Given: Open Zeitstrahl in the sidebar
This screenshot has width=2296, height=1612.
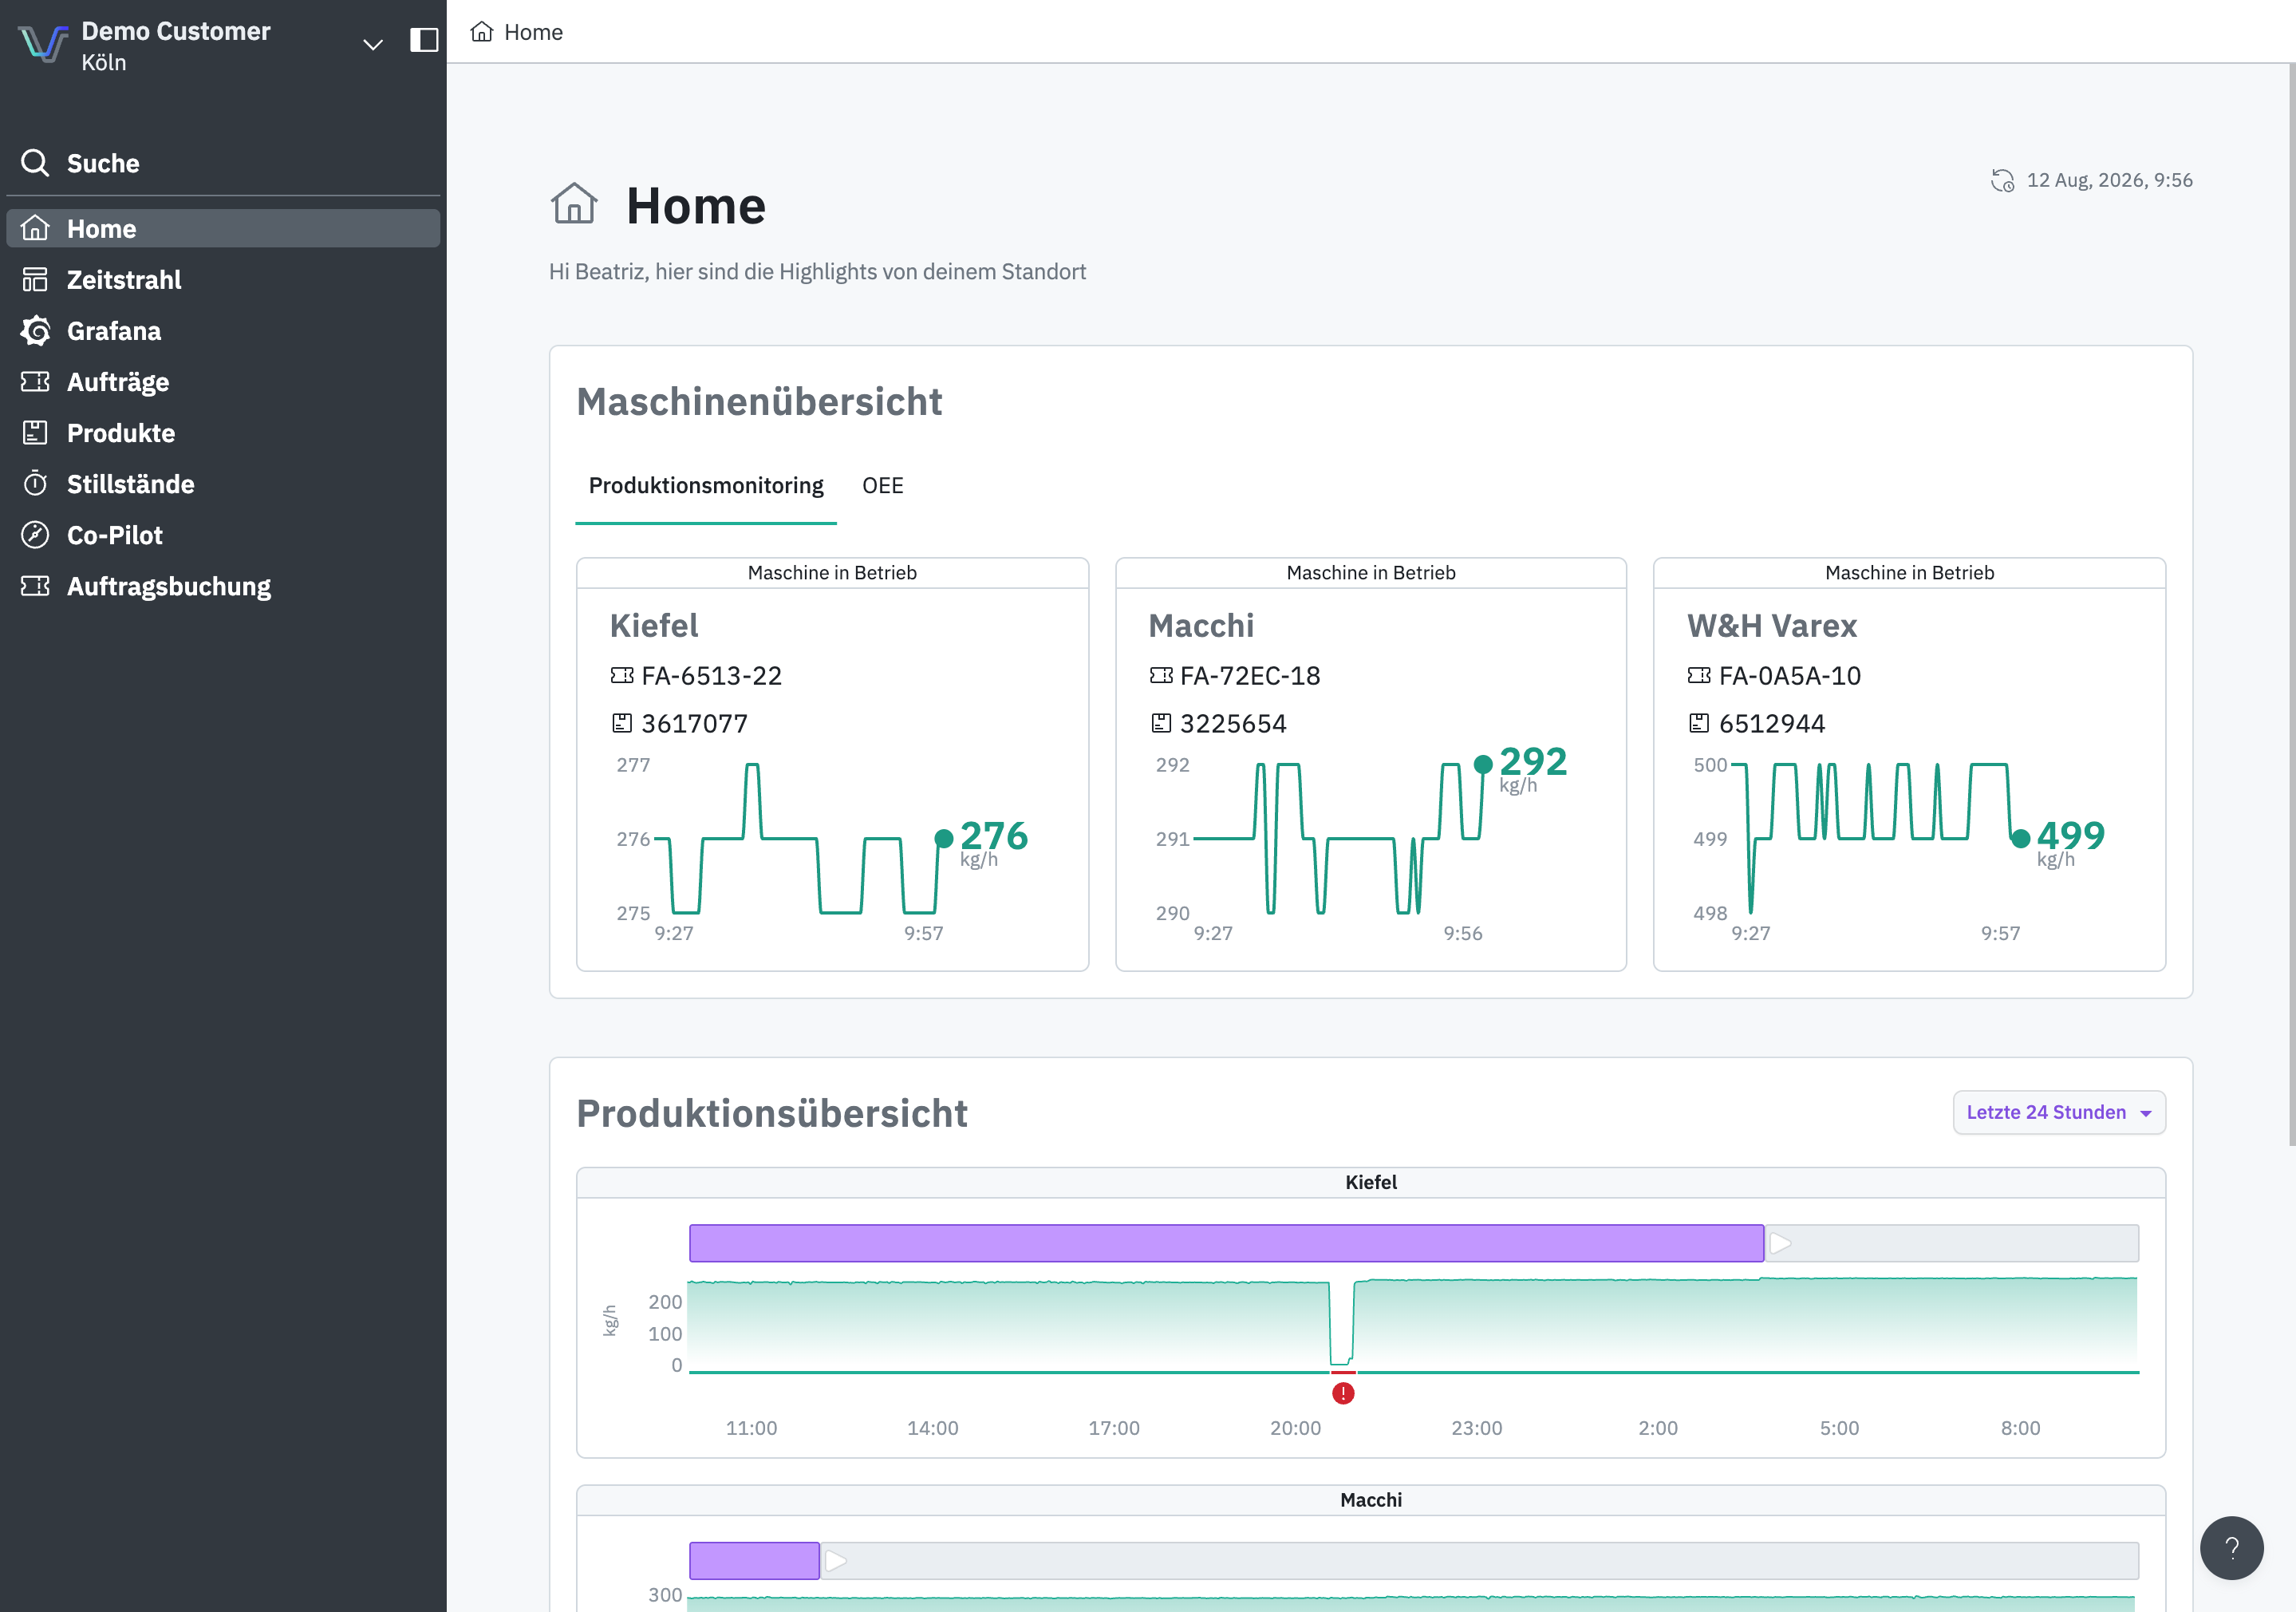Looking at the screenshot, I should point(223,279).
